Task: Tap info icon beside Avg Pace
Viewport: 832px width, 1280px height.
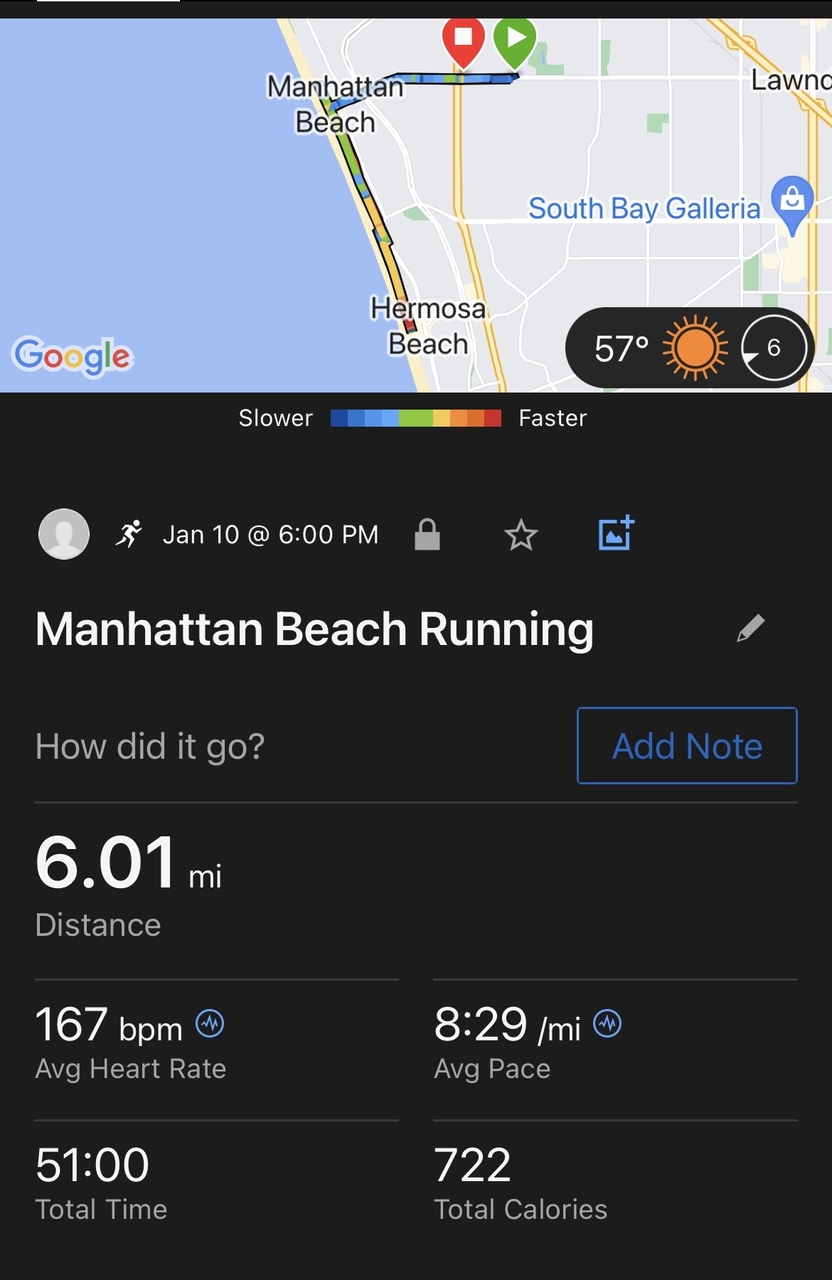Action: click(608, 1023)
